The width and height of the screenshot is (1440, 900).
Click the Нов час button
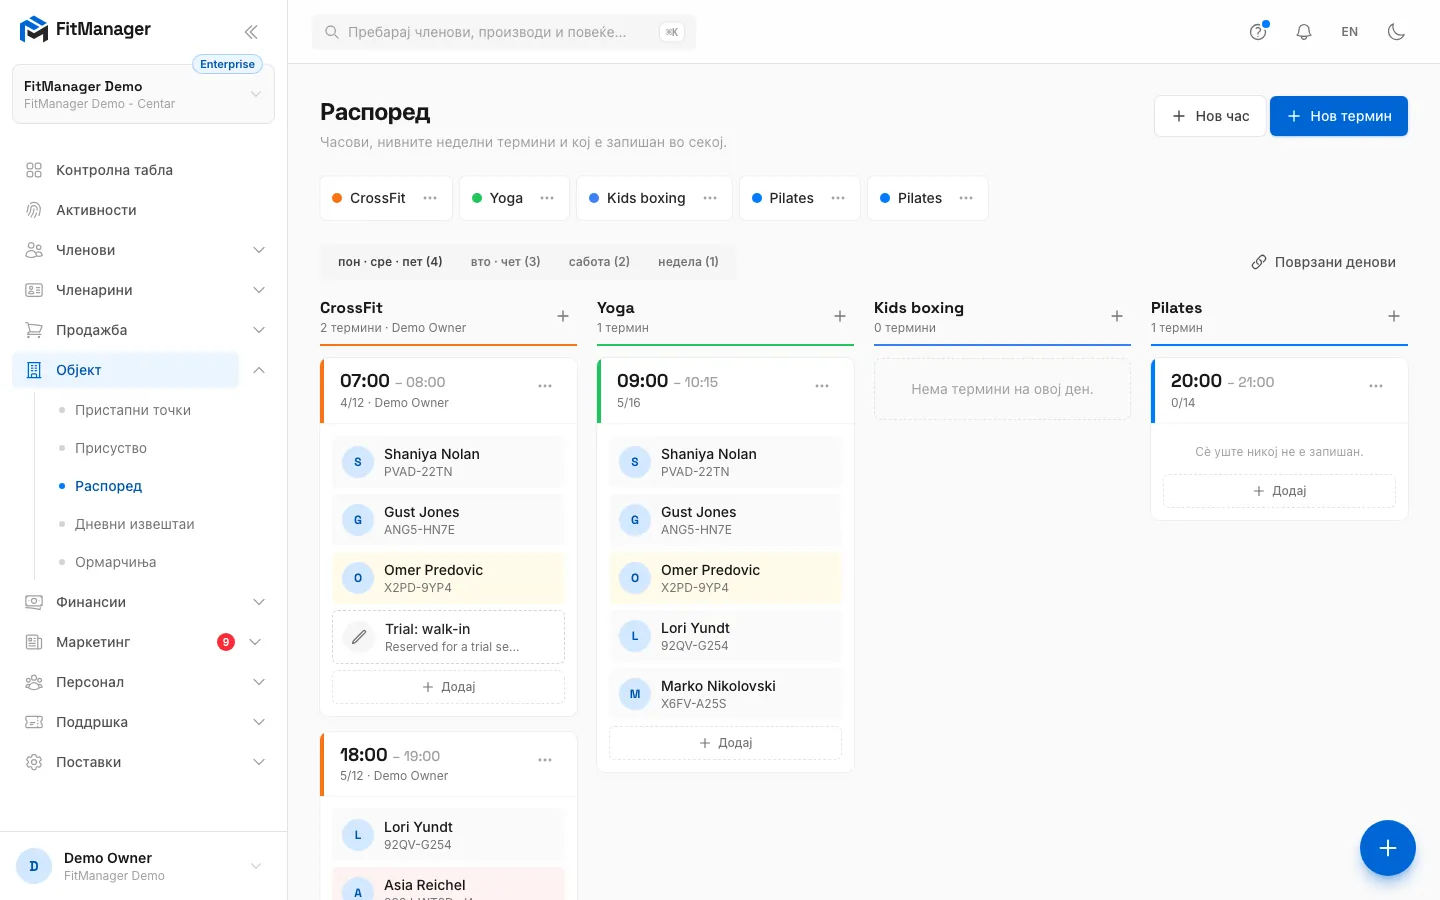[x=1210, y=116]
